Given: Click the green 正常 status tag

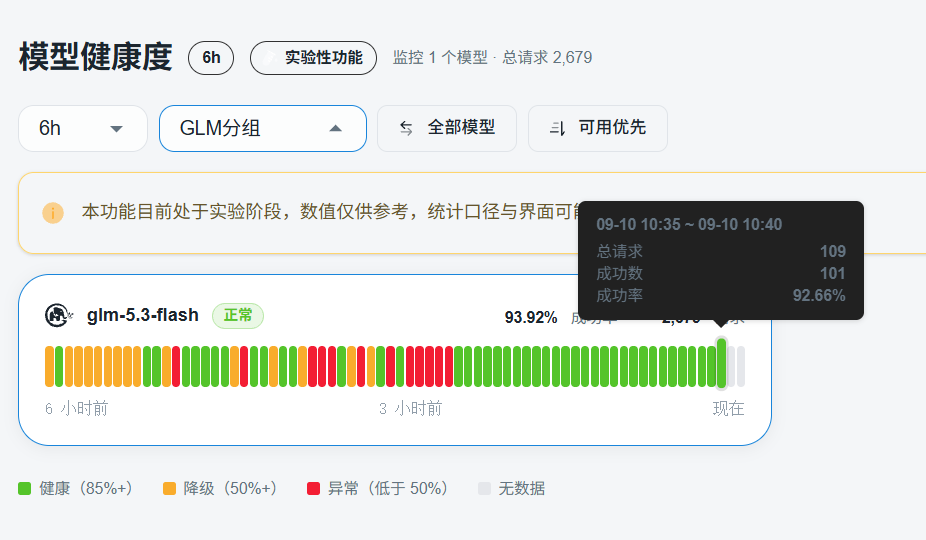Looking at the screenshot, I should [238, 315].
